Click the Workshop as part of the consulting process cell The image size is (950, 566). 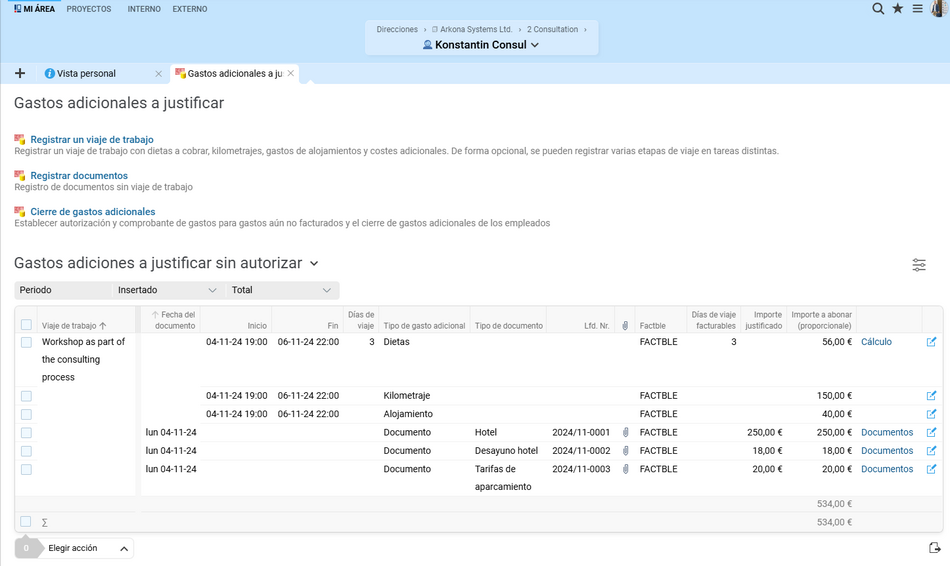pyautogui.click(x=83, y=359)
